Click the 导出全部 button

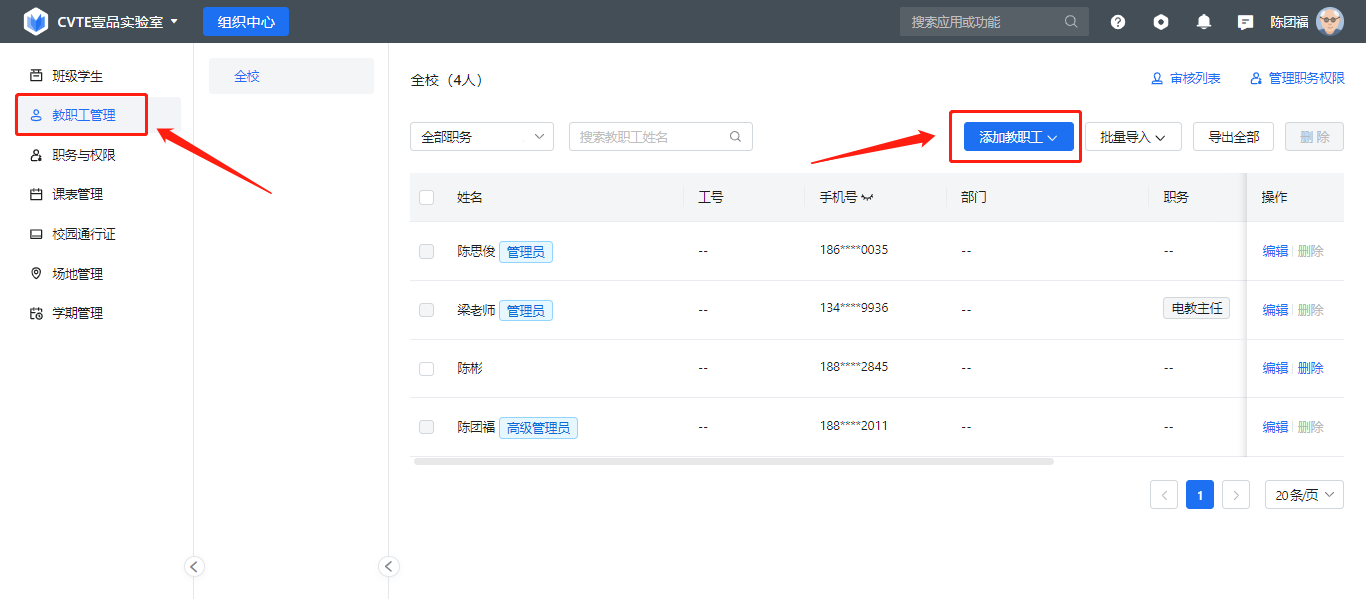(1233, 137)
